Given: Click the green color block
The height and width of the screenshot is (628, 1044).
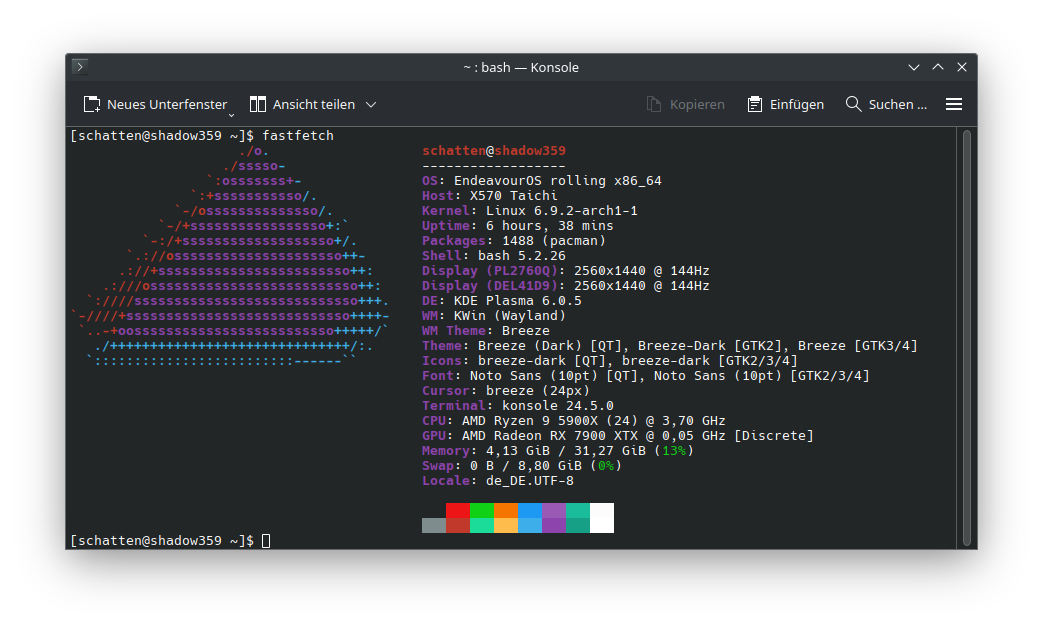Looking at the screenshot, I should 481,511.
